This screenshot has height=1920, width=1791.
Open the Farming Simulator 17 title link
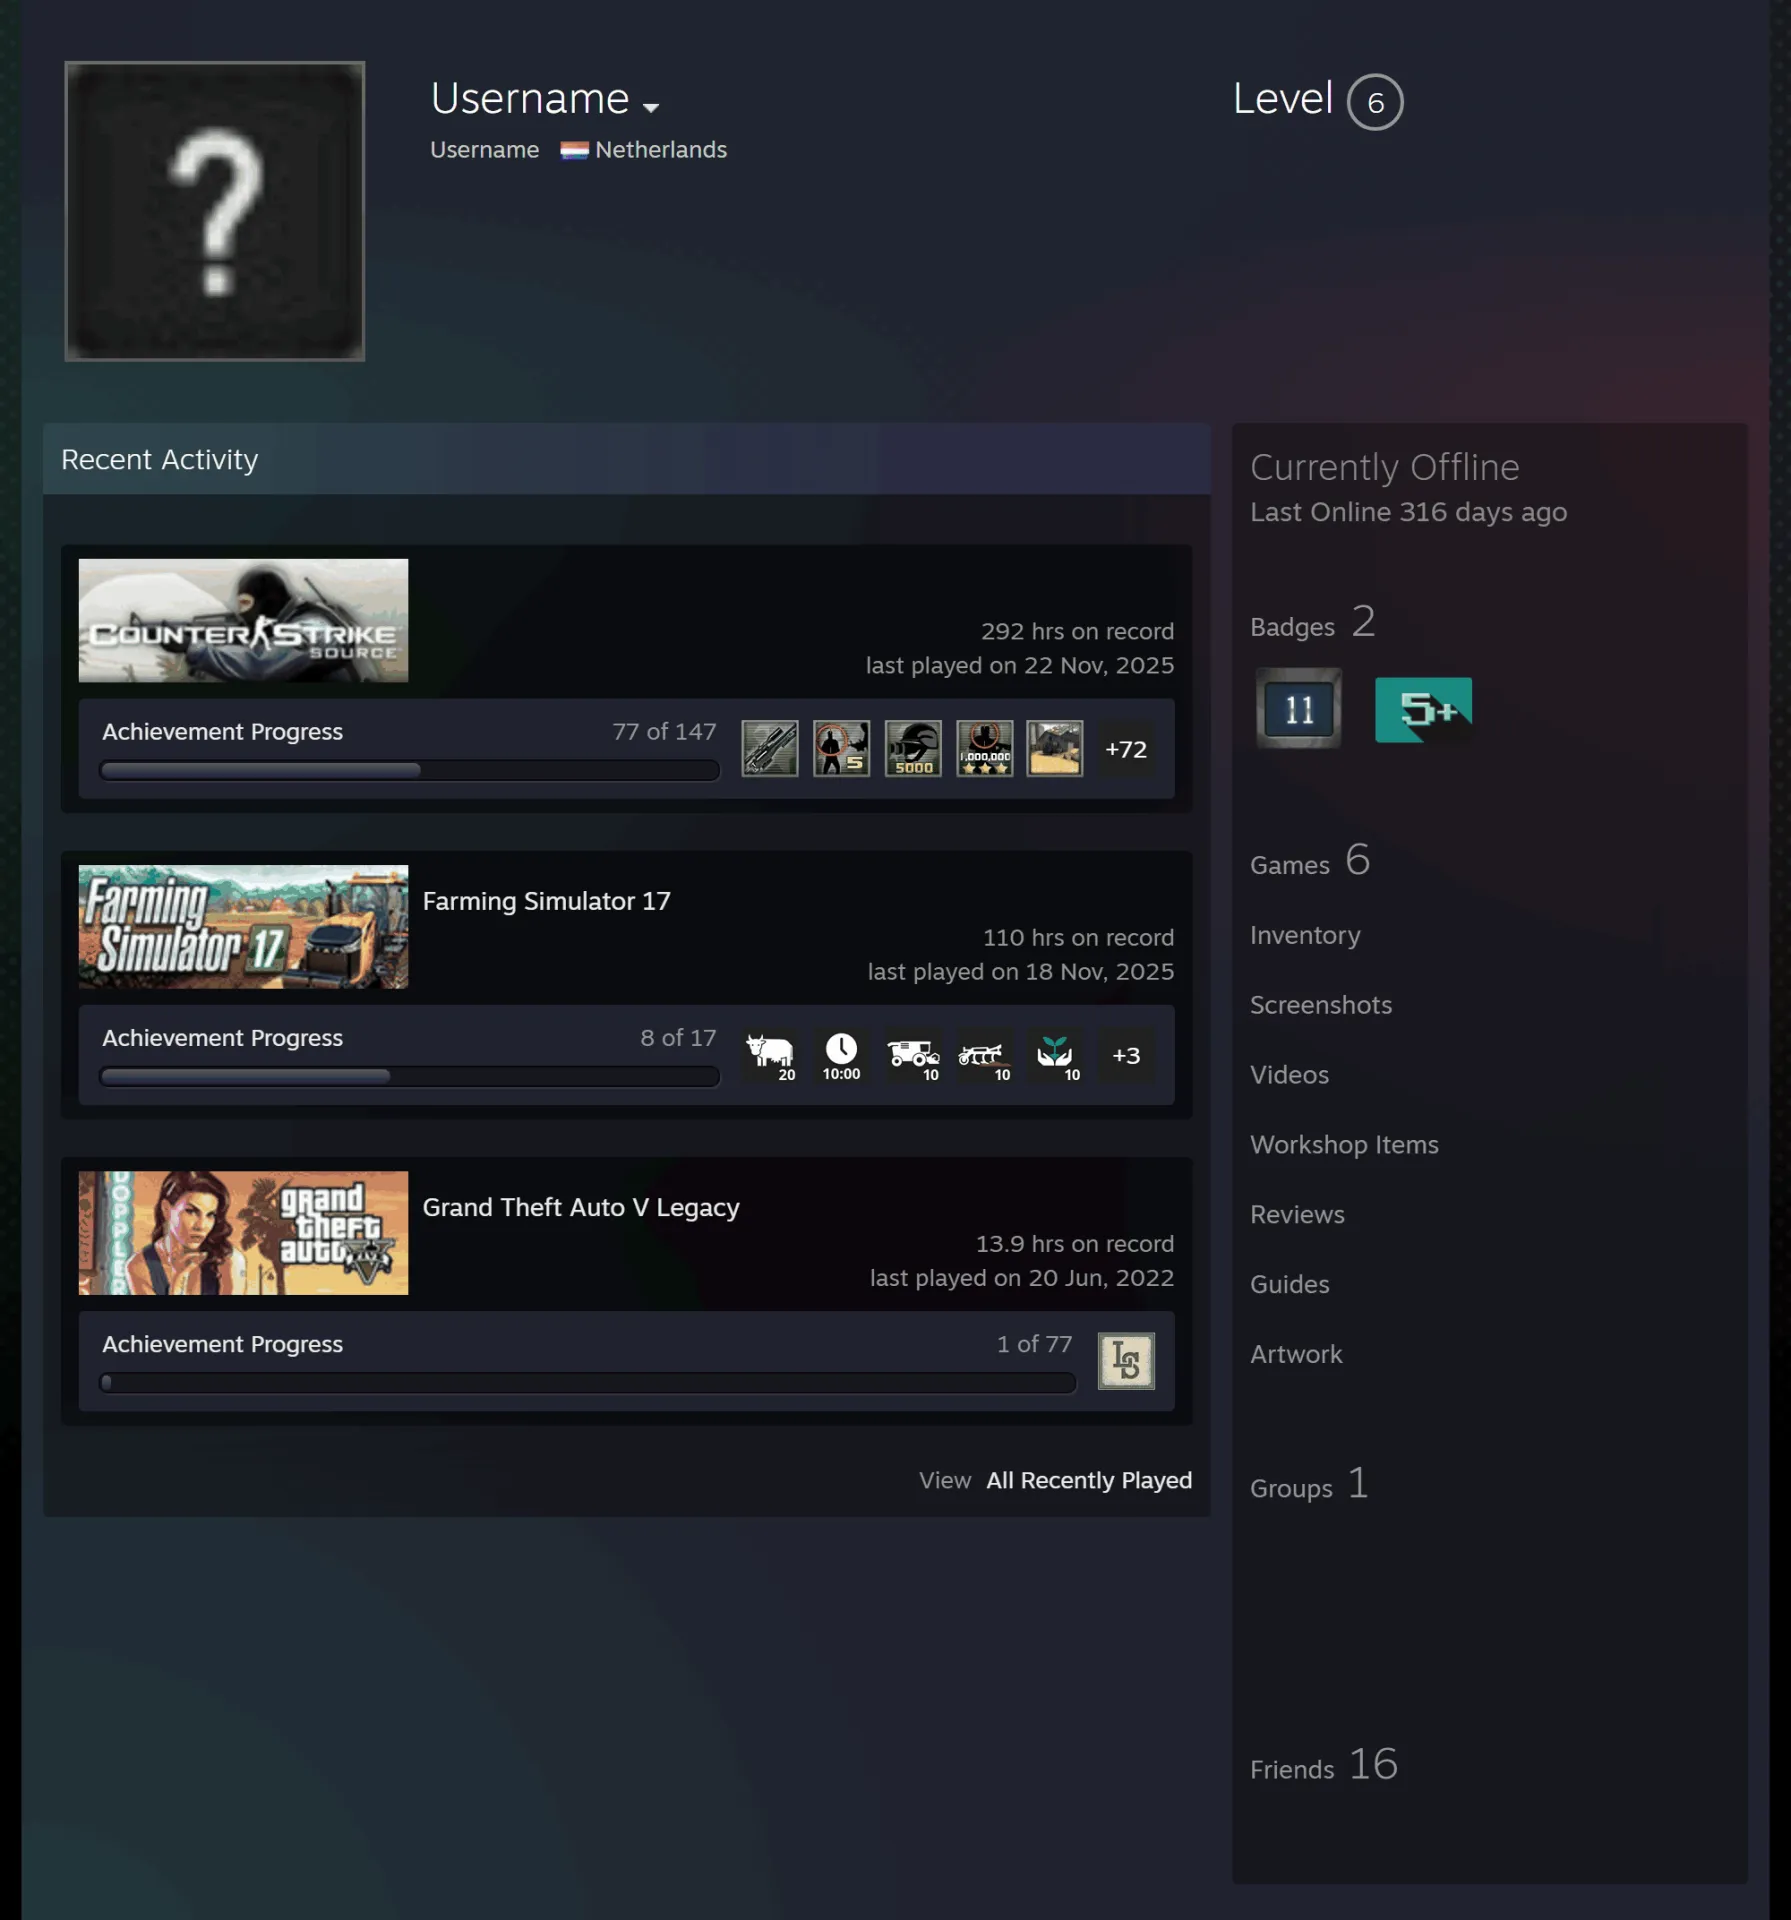pyautogui.click(x=546, y=901)
